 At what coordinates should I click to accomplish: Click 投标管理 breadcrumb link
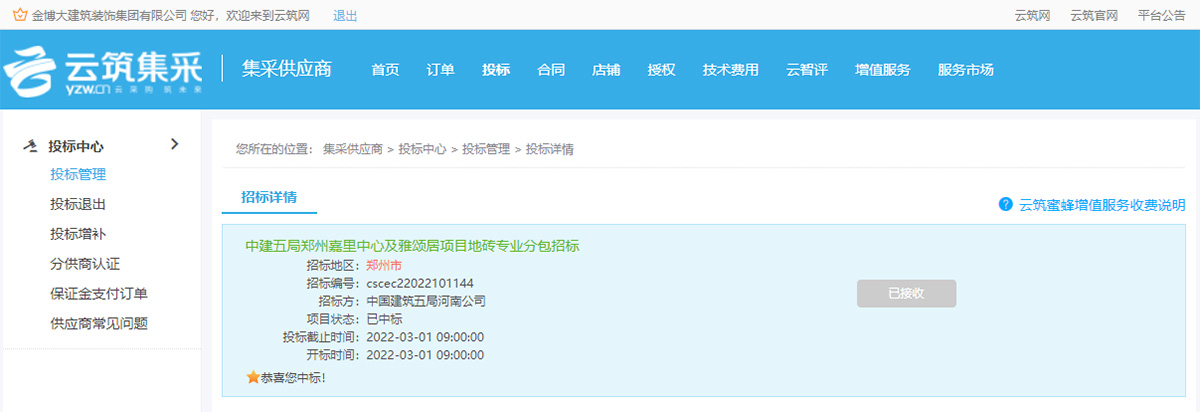coord(486,149)
